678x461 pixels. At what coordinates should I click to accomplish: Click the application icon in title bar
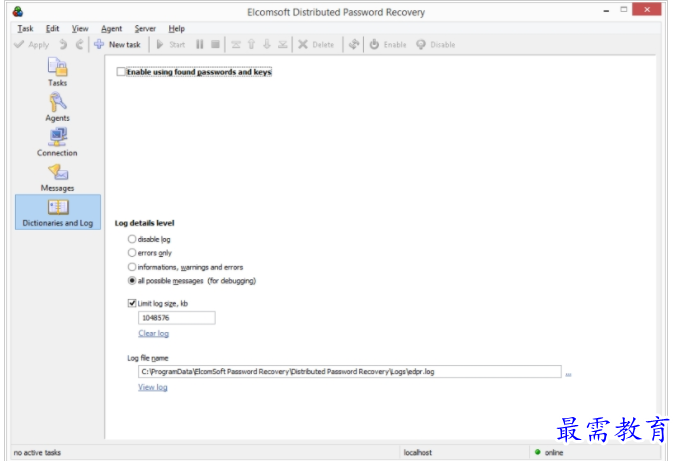[18, 12]
